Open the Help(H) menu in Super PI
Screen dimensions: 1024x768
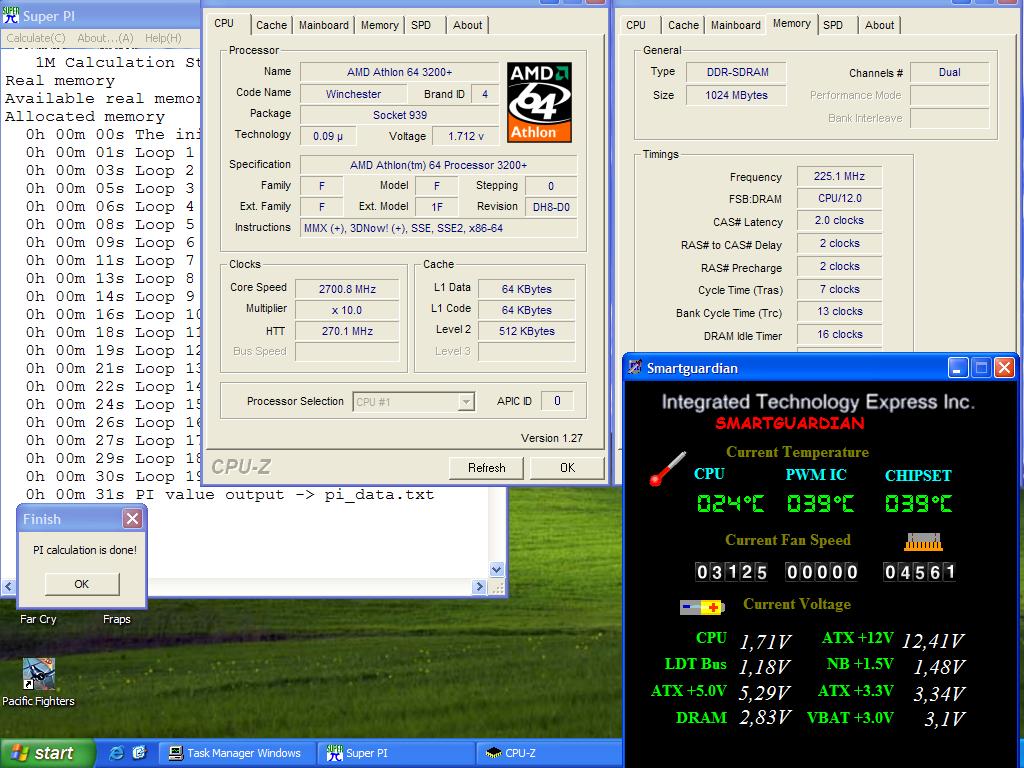(x=163, y=38)
